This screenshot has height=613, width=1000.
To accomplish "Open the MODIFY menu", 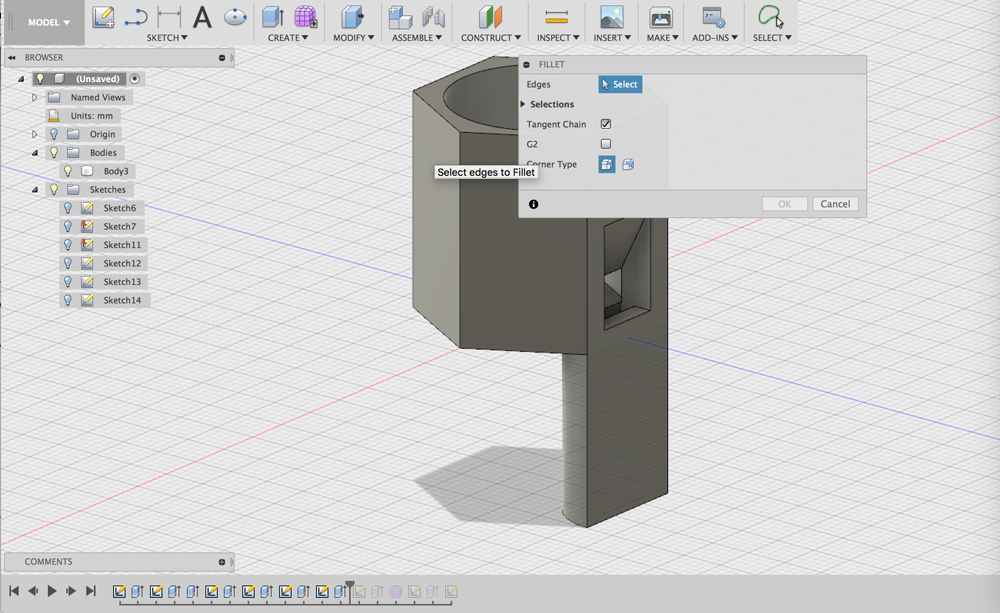I will click(x=353, y=38).
